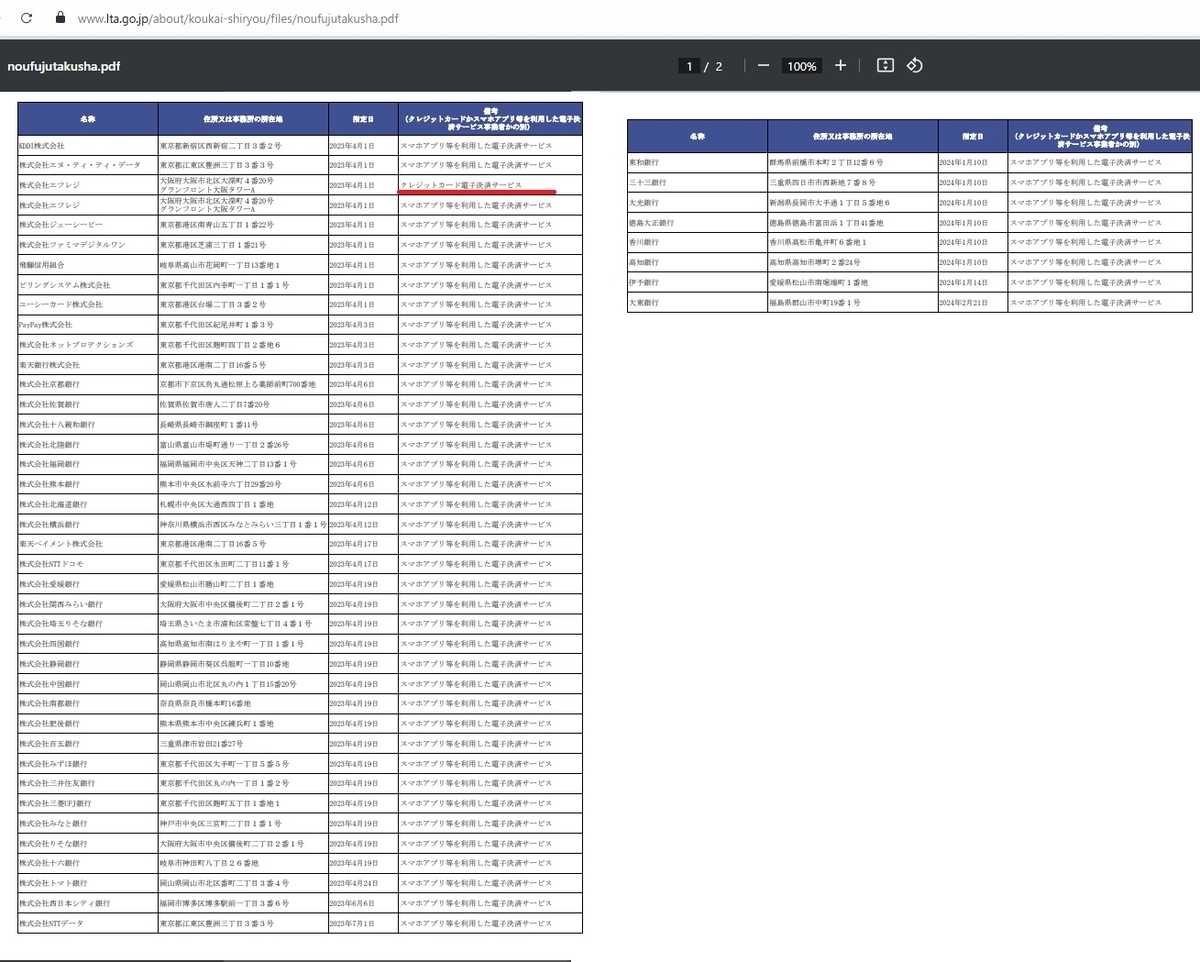Select the 株式会社三井住友銀行 cell
Screen dimensions: 1200x962
[88, 783]
